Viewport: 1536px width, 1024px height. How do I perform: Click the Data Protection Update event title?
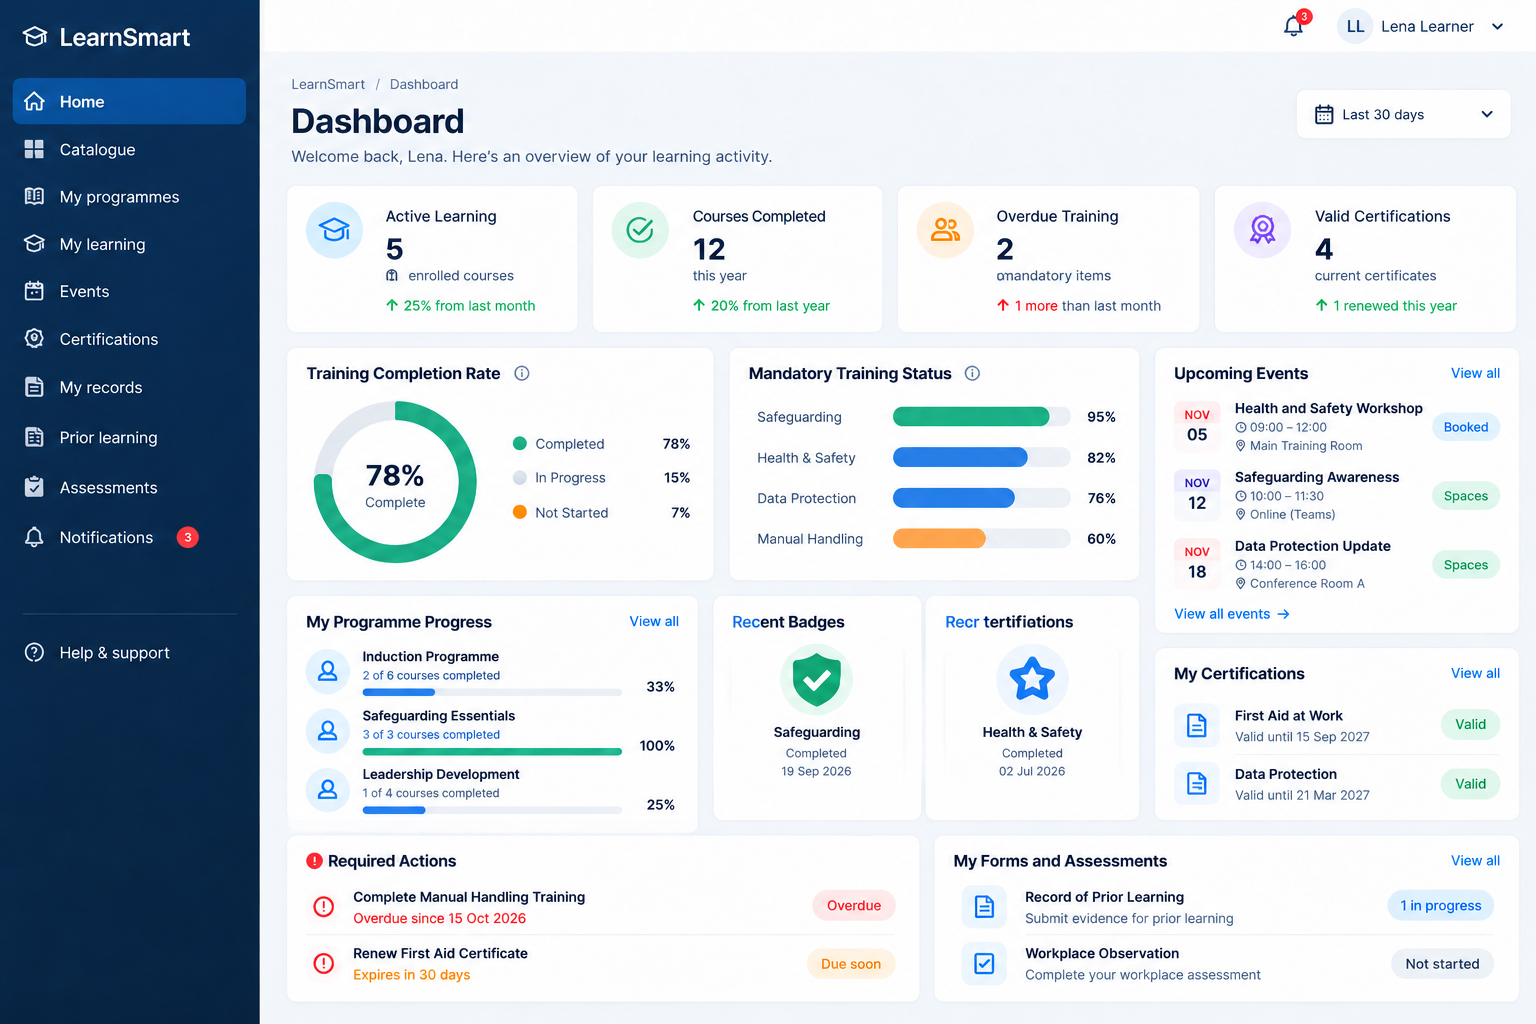[x=1313, y=546]
